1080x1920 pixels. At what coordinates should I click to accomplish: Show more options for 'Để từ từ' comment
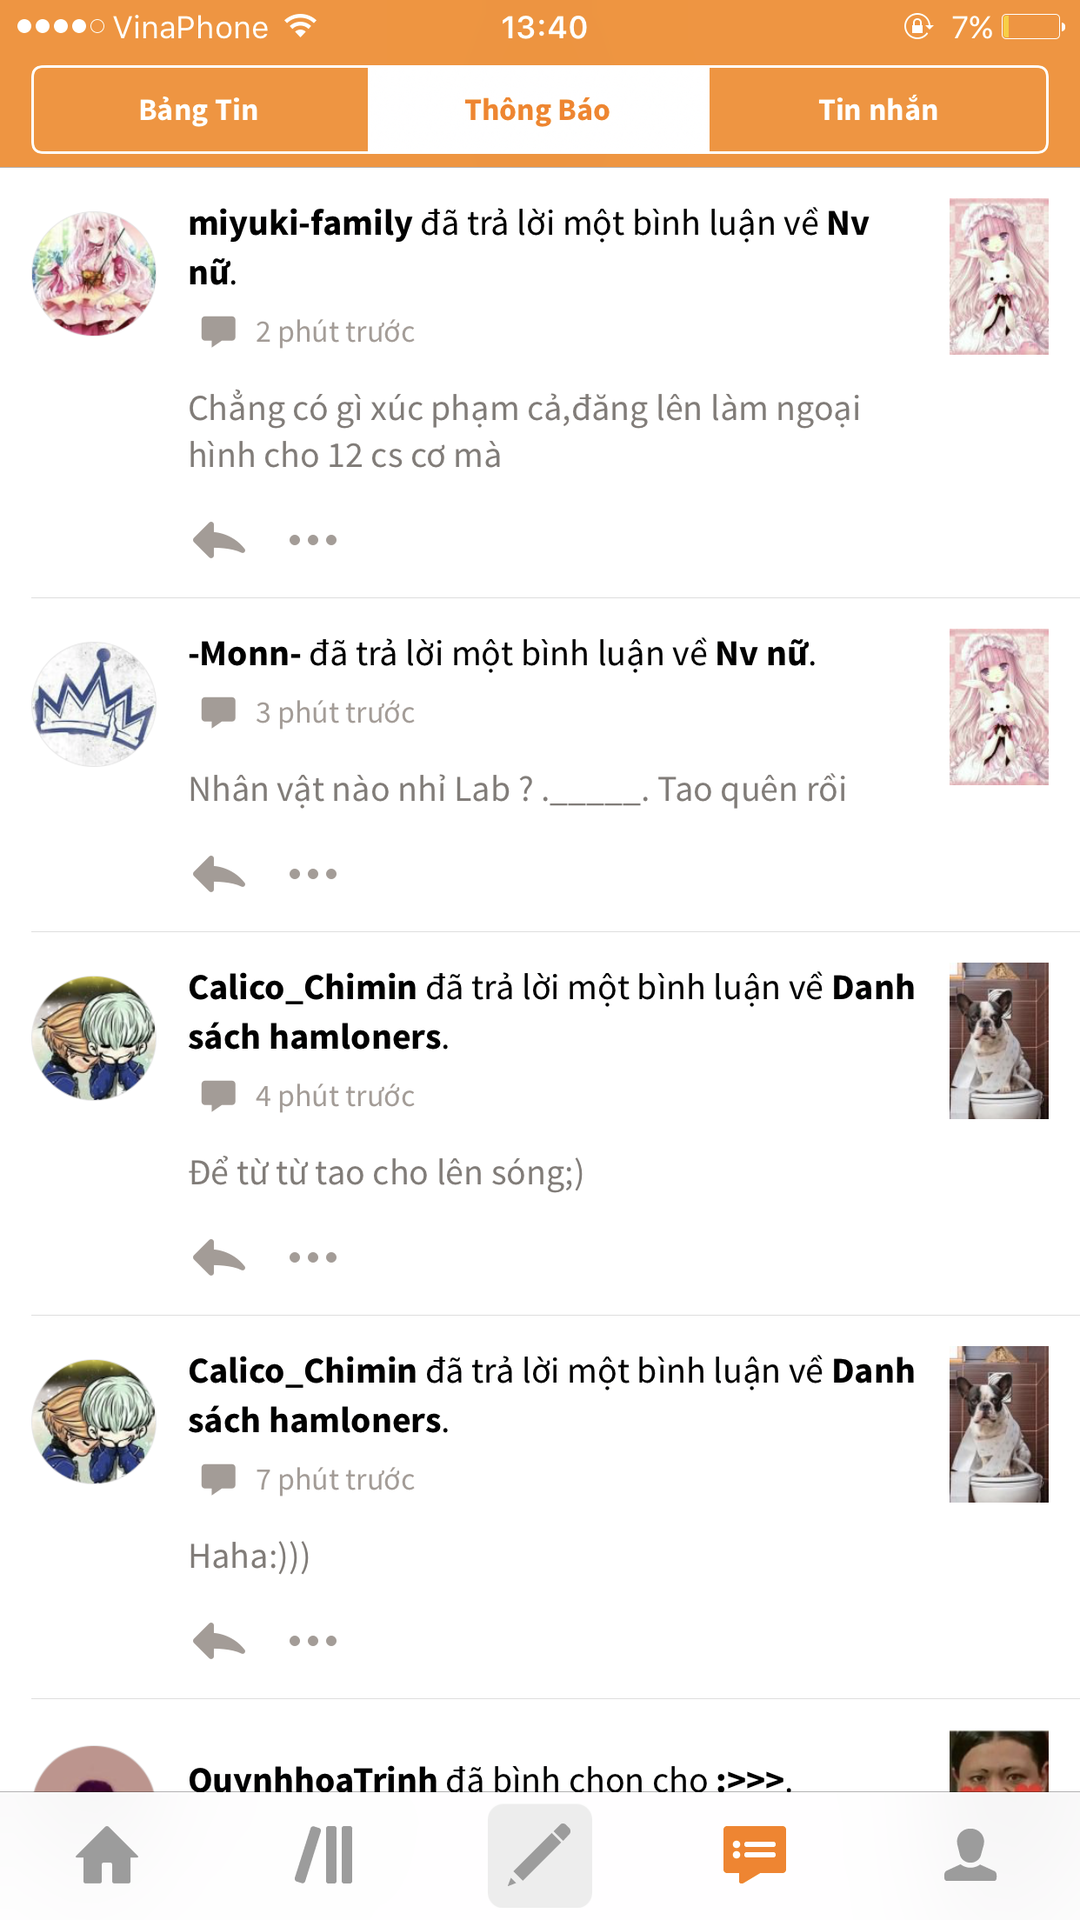coord(313,1257)
